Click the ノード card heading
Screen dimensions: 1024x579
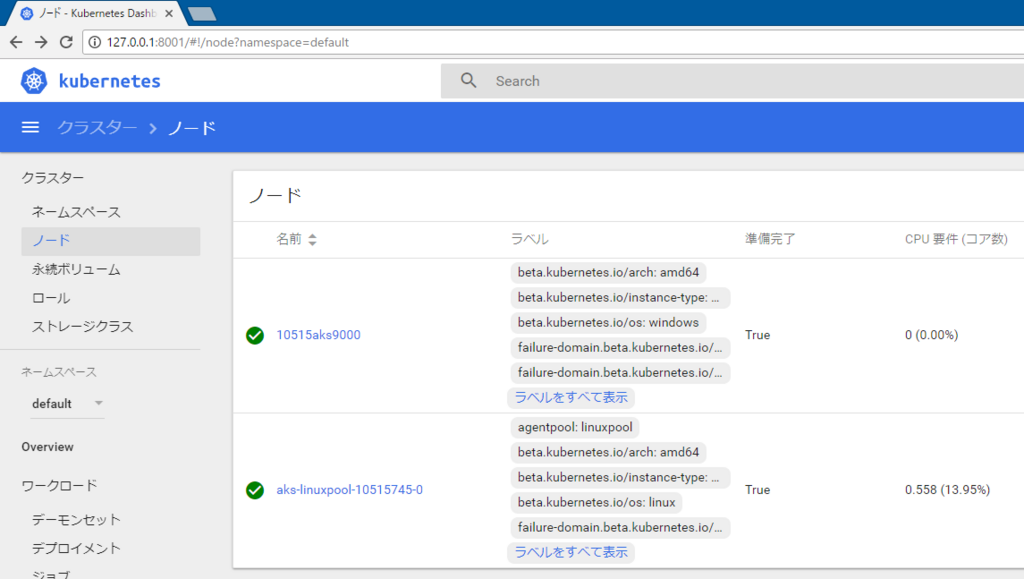click(275, 196)
